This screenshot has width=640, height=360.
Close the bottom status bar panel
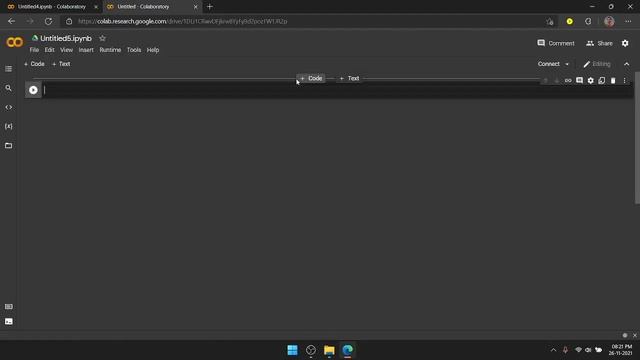pyautogui.click(x=635, y=335)
